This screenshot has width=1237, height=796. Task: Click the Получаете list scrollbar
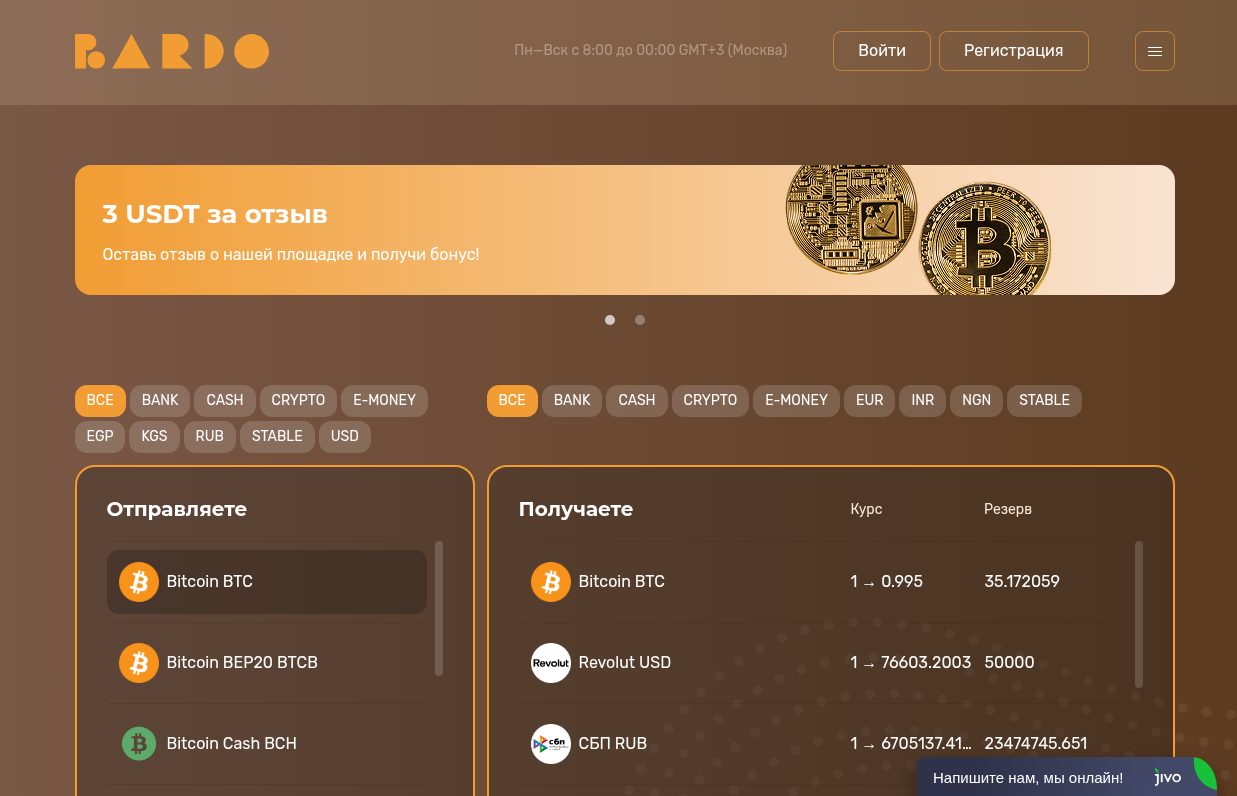1139,614
